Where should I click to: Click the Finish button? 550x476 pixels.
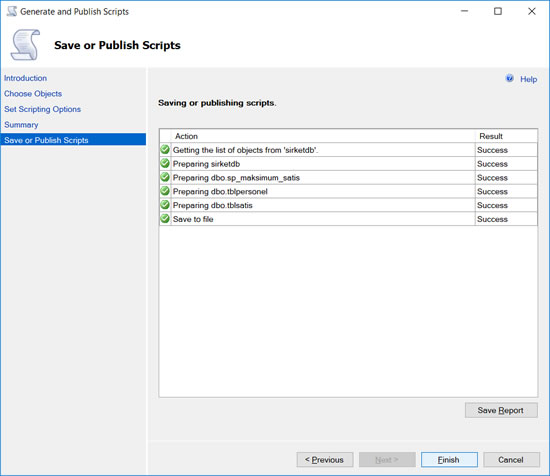449,460
